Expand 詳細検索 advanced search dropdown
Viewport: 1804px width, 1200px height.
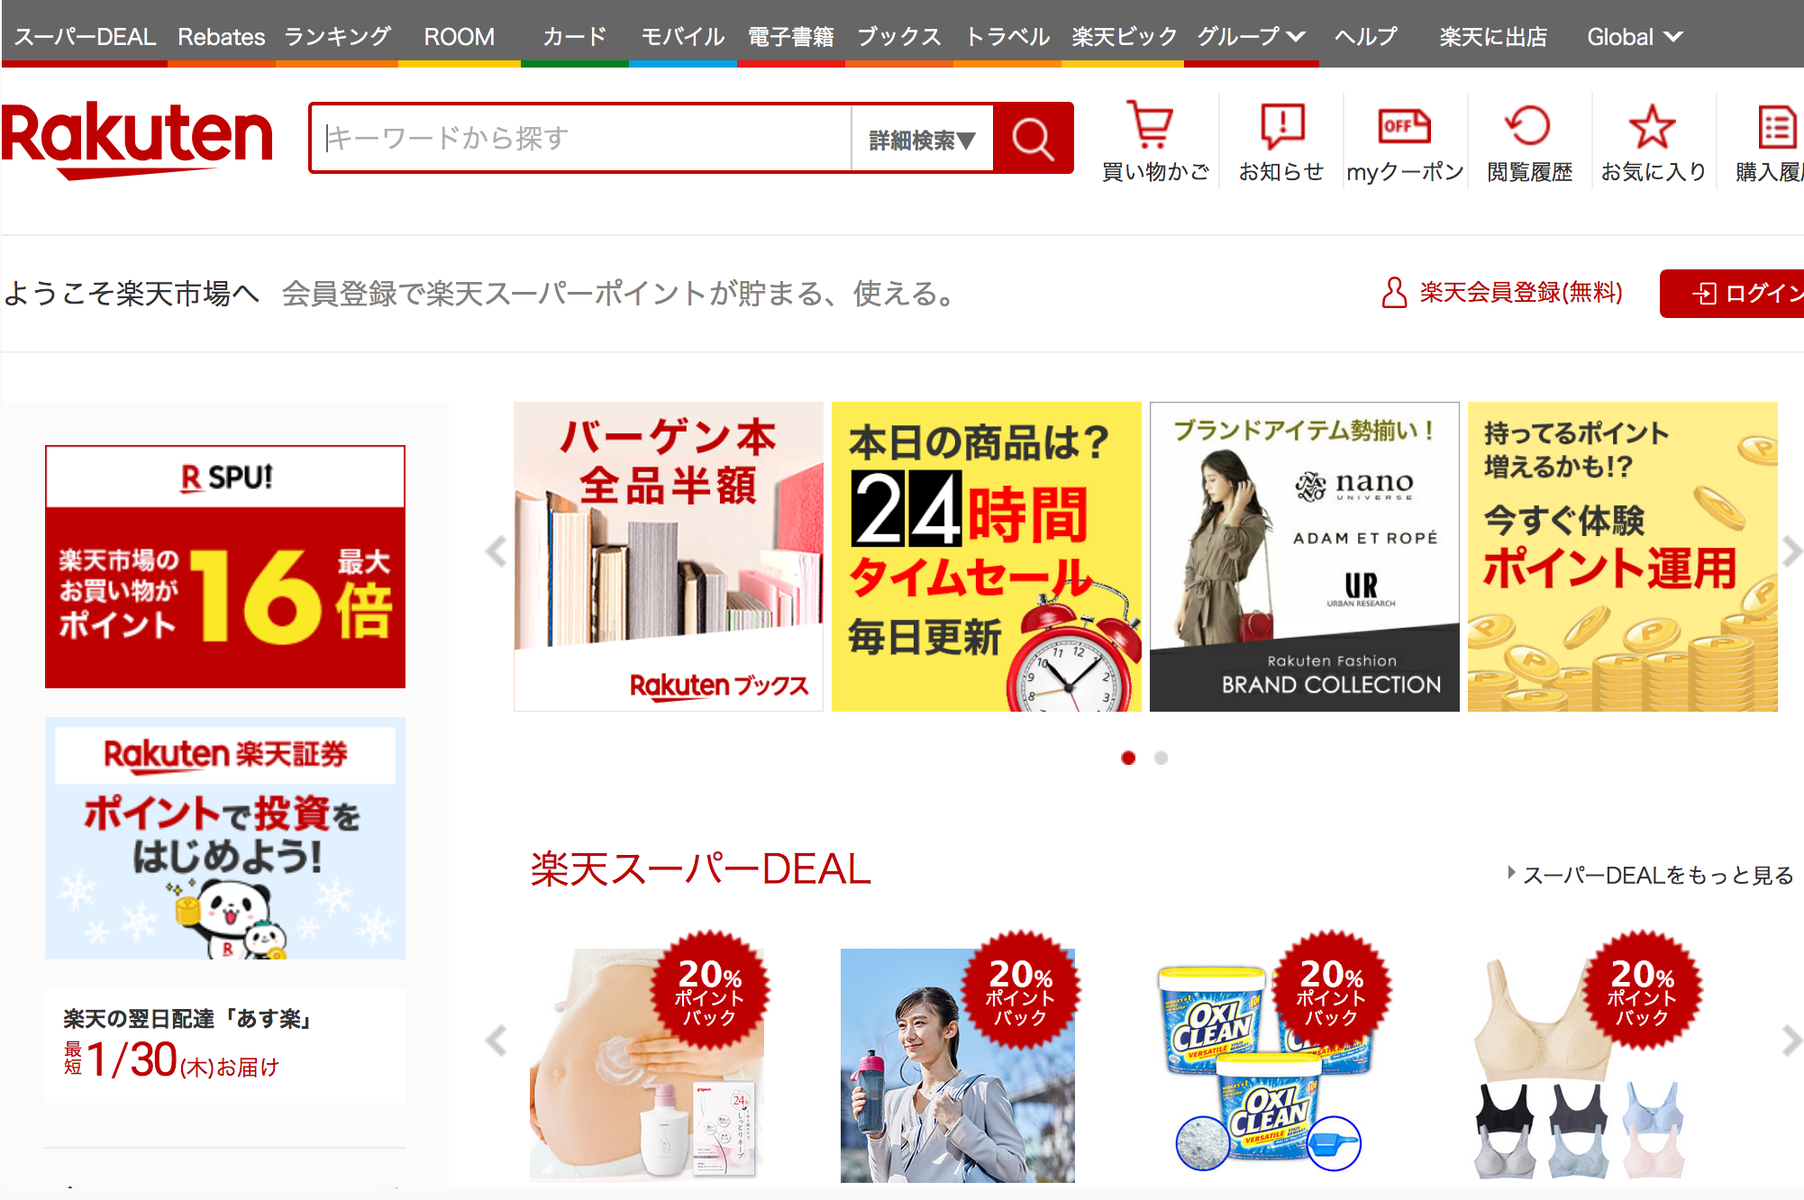pos(922,139)
